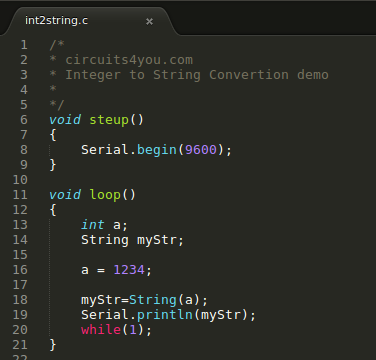Place cursor on circuits4you.com comment
The height and width of the screenshot is (360, 376).
tap(129, 60)
